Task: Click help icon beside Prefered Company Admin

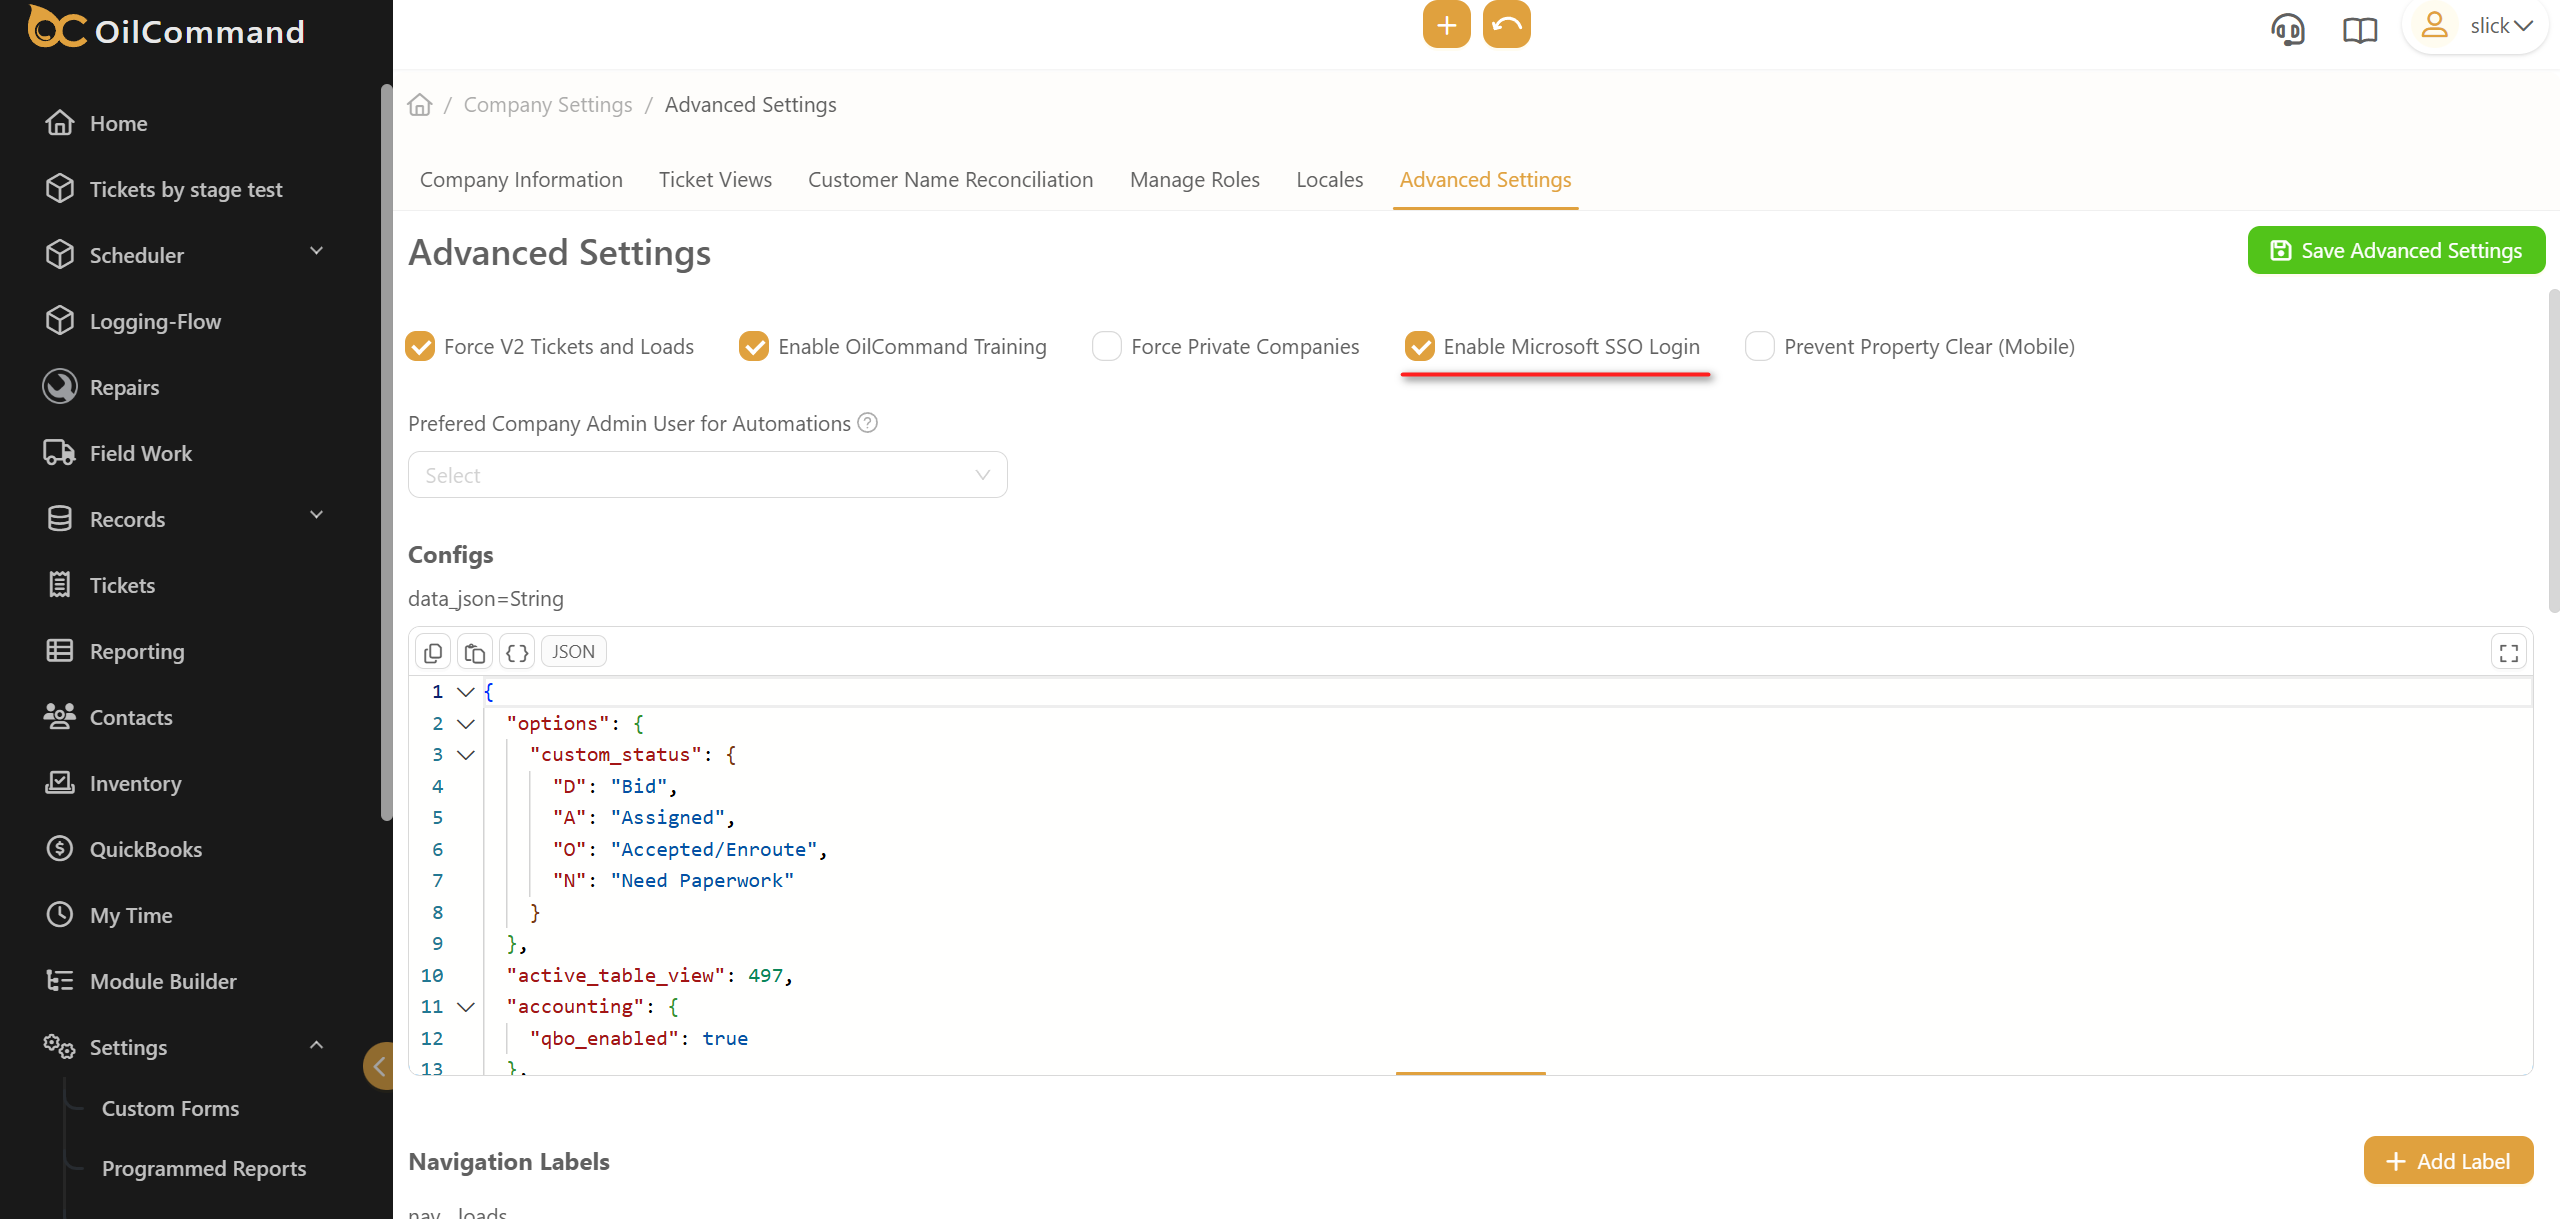Action: click(x=868, y=423)
